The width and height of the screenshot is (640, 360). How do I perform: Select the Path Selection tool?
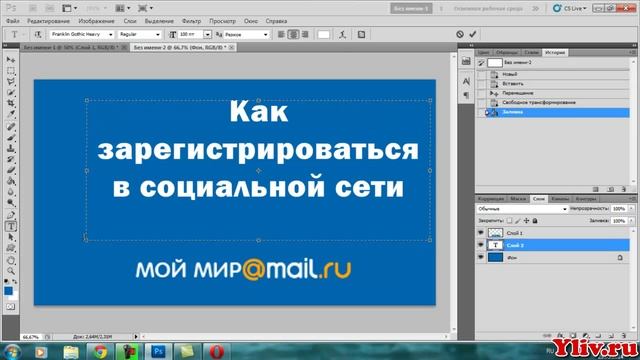coord(11,237)
